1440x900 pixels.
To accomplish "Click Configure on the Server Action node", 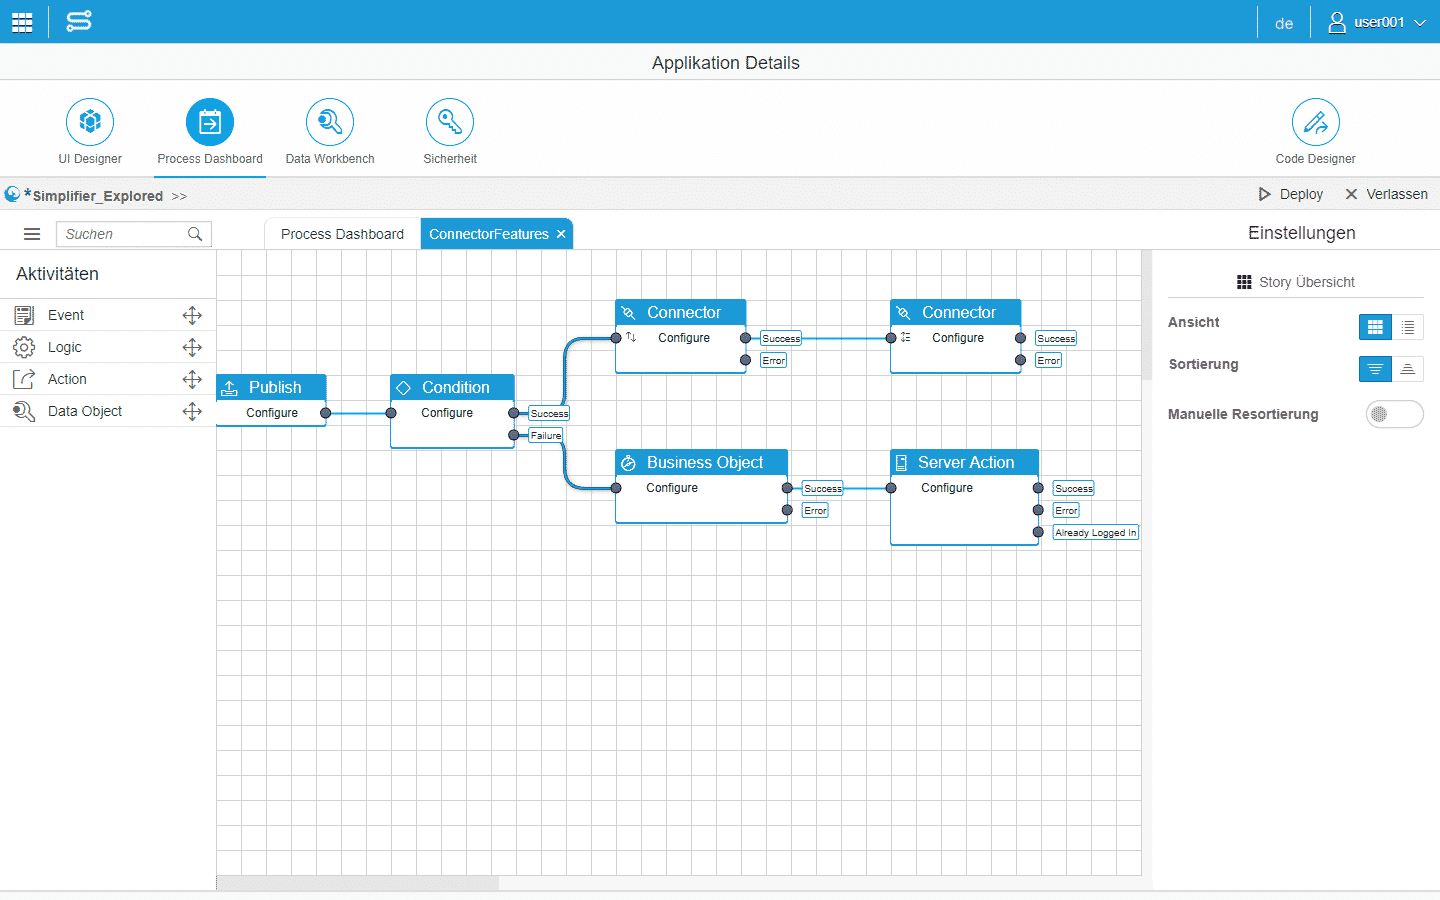I will (947, 488).
